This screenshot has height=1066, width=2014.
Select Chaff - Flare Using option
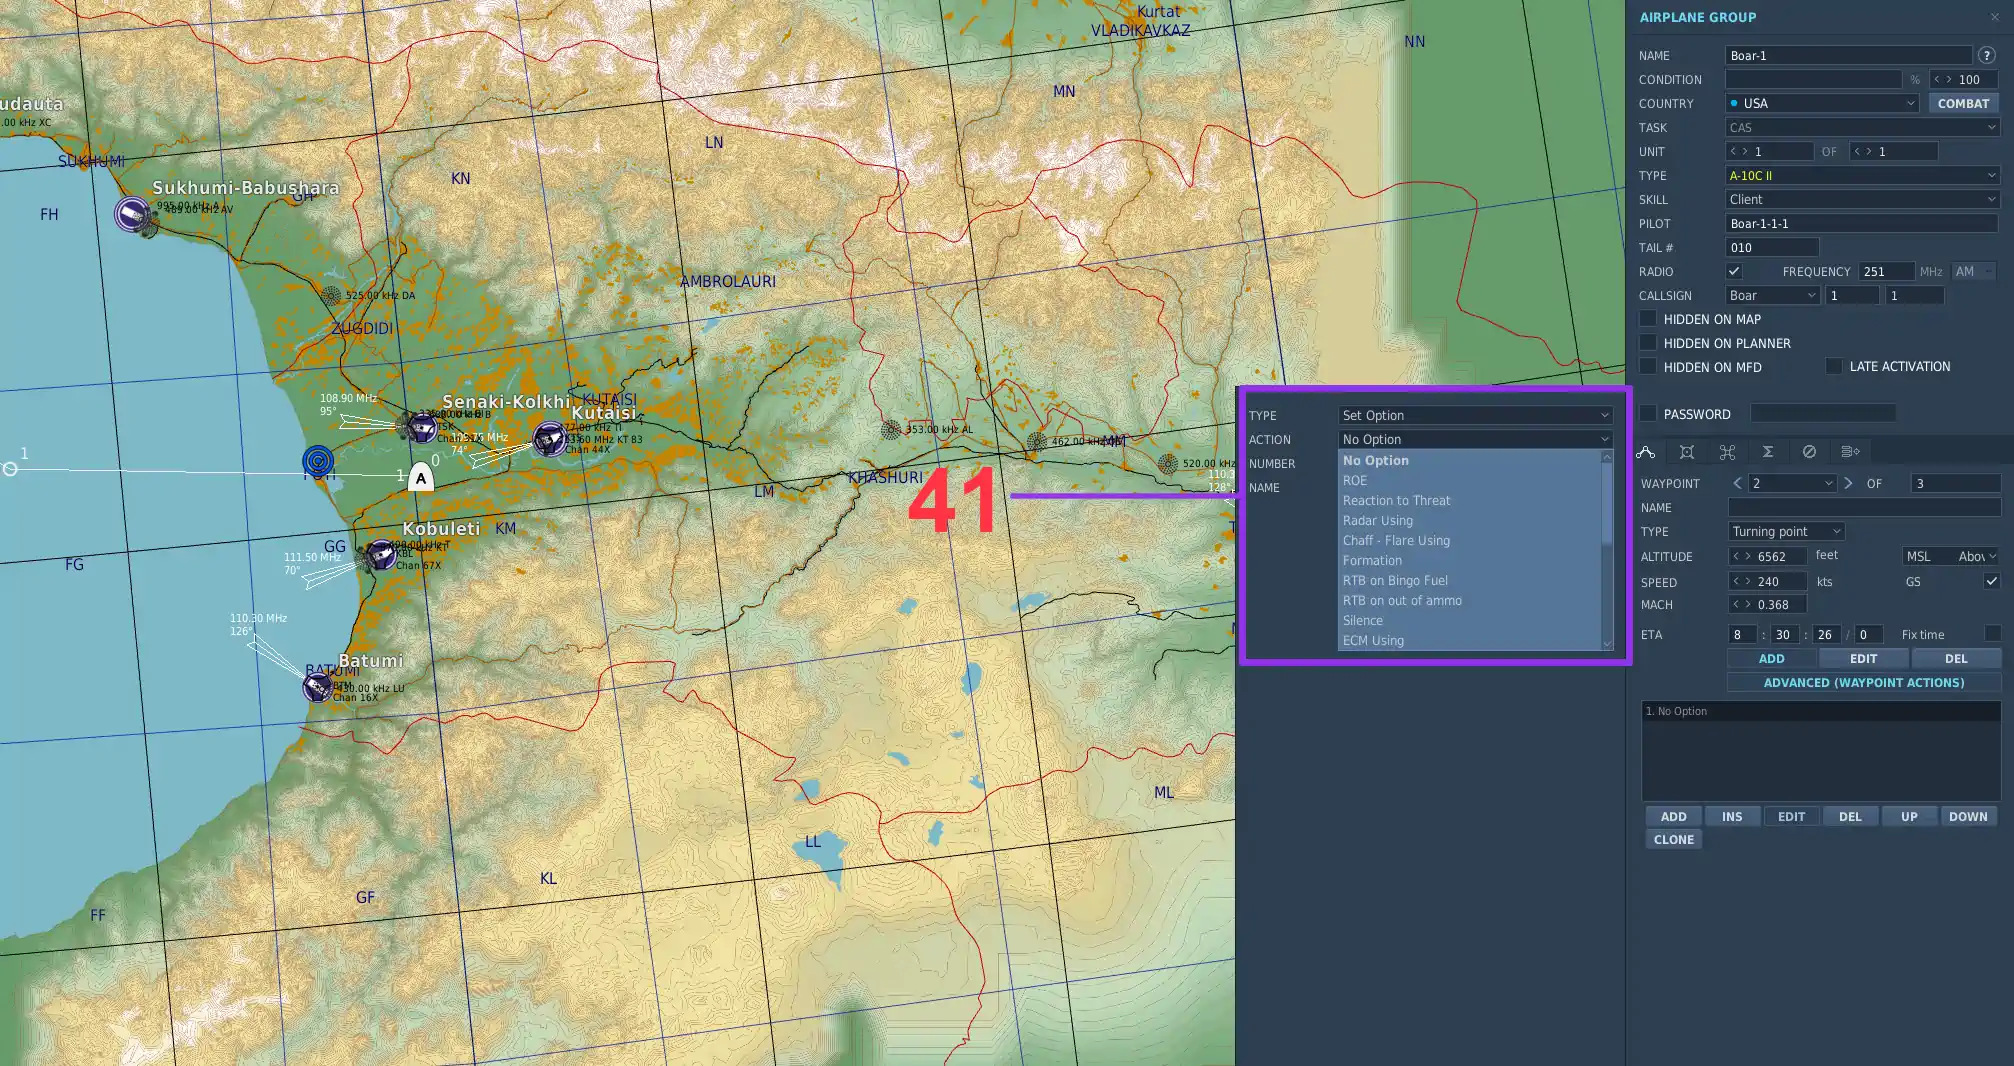click(x=1470, y=540)
